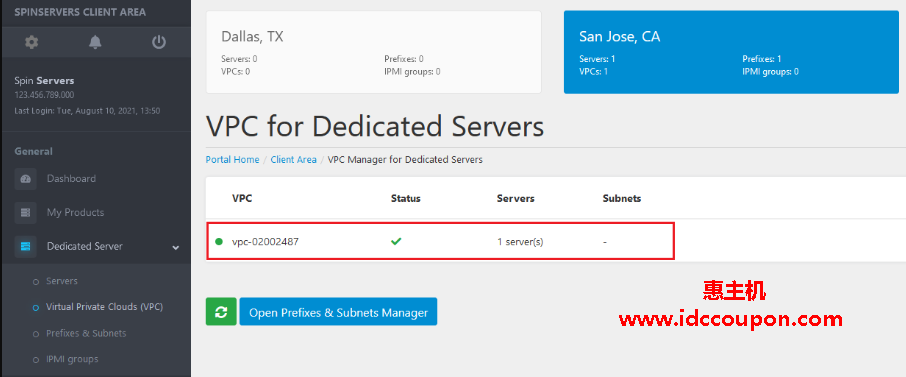
Task: Click the Subnets column header
Action: [622, 198]
